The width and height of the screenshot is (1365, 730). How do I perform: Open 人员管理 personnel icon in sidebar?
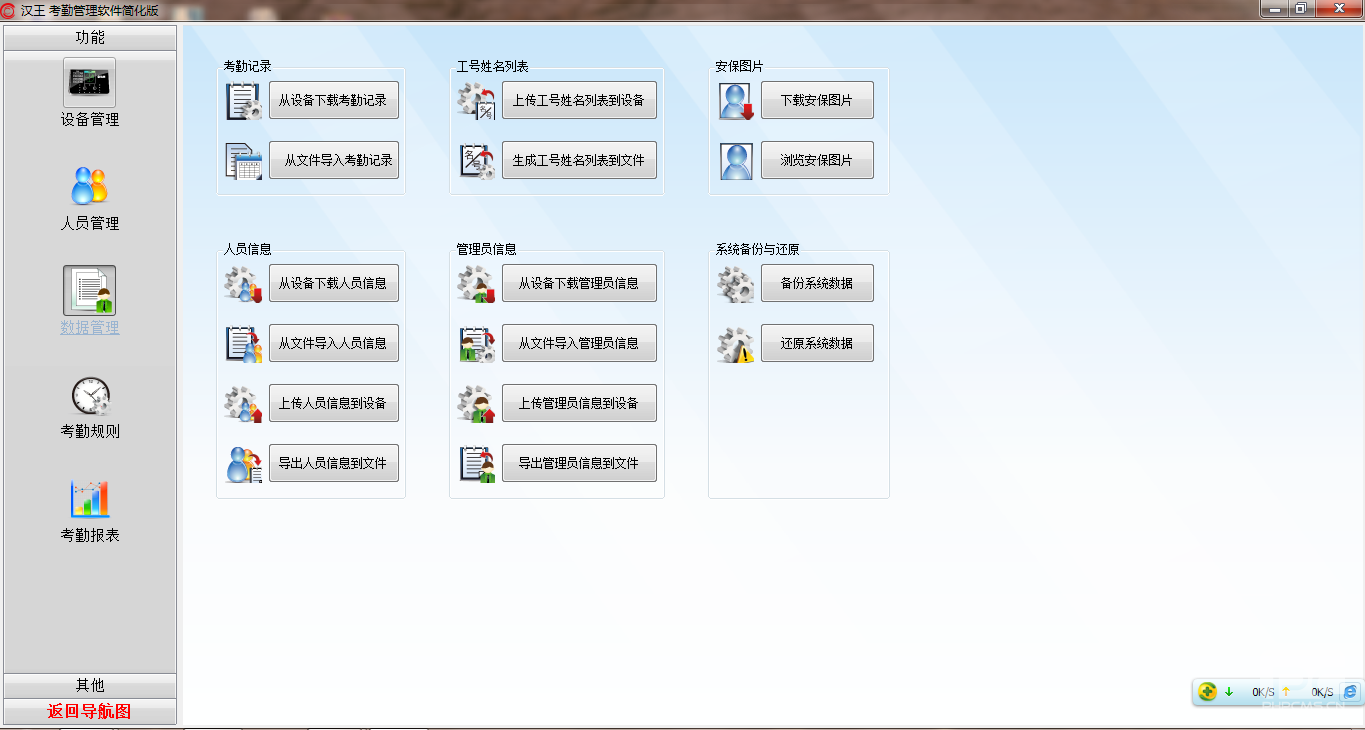(x=90, y=186)
